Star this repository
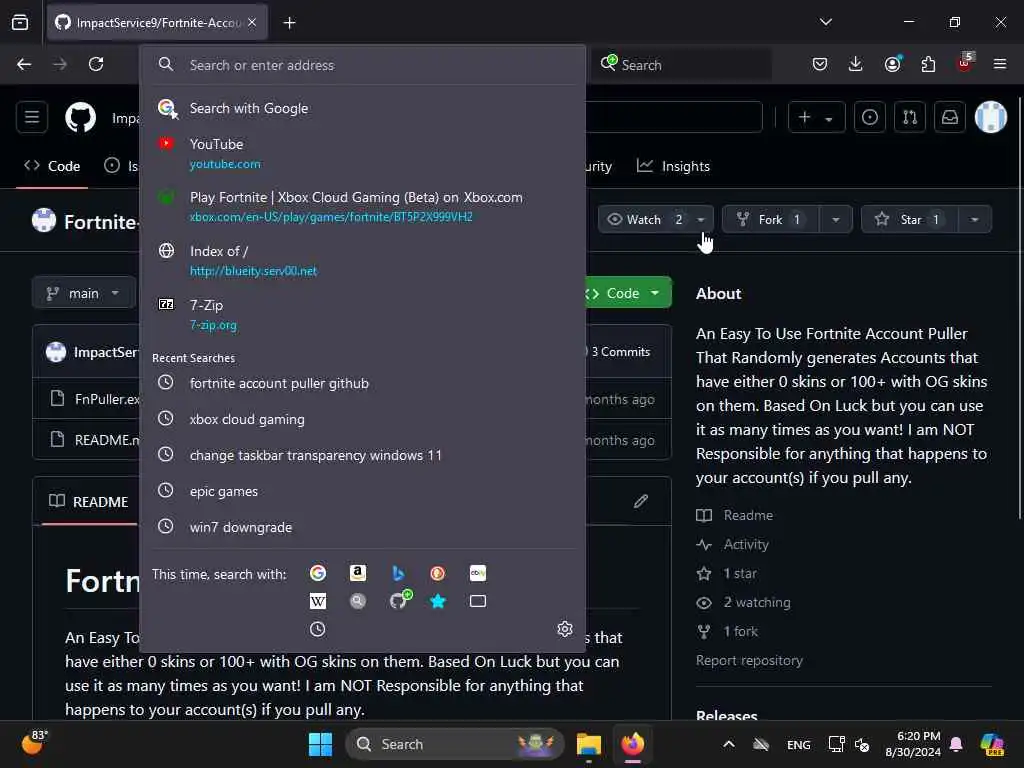 click(x=910, y=219)
